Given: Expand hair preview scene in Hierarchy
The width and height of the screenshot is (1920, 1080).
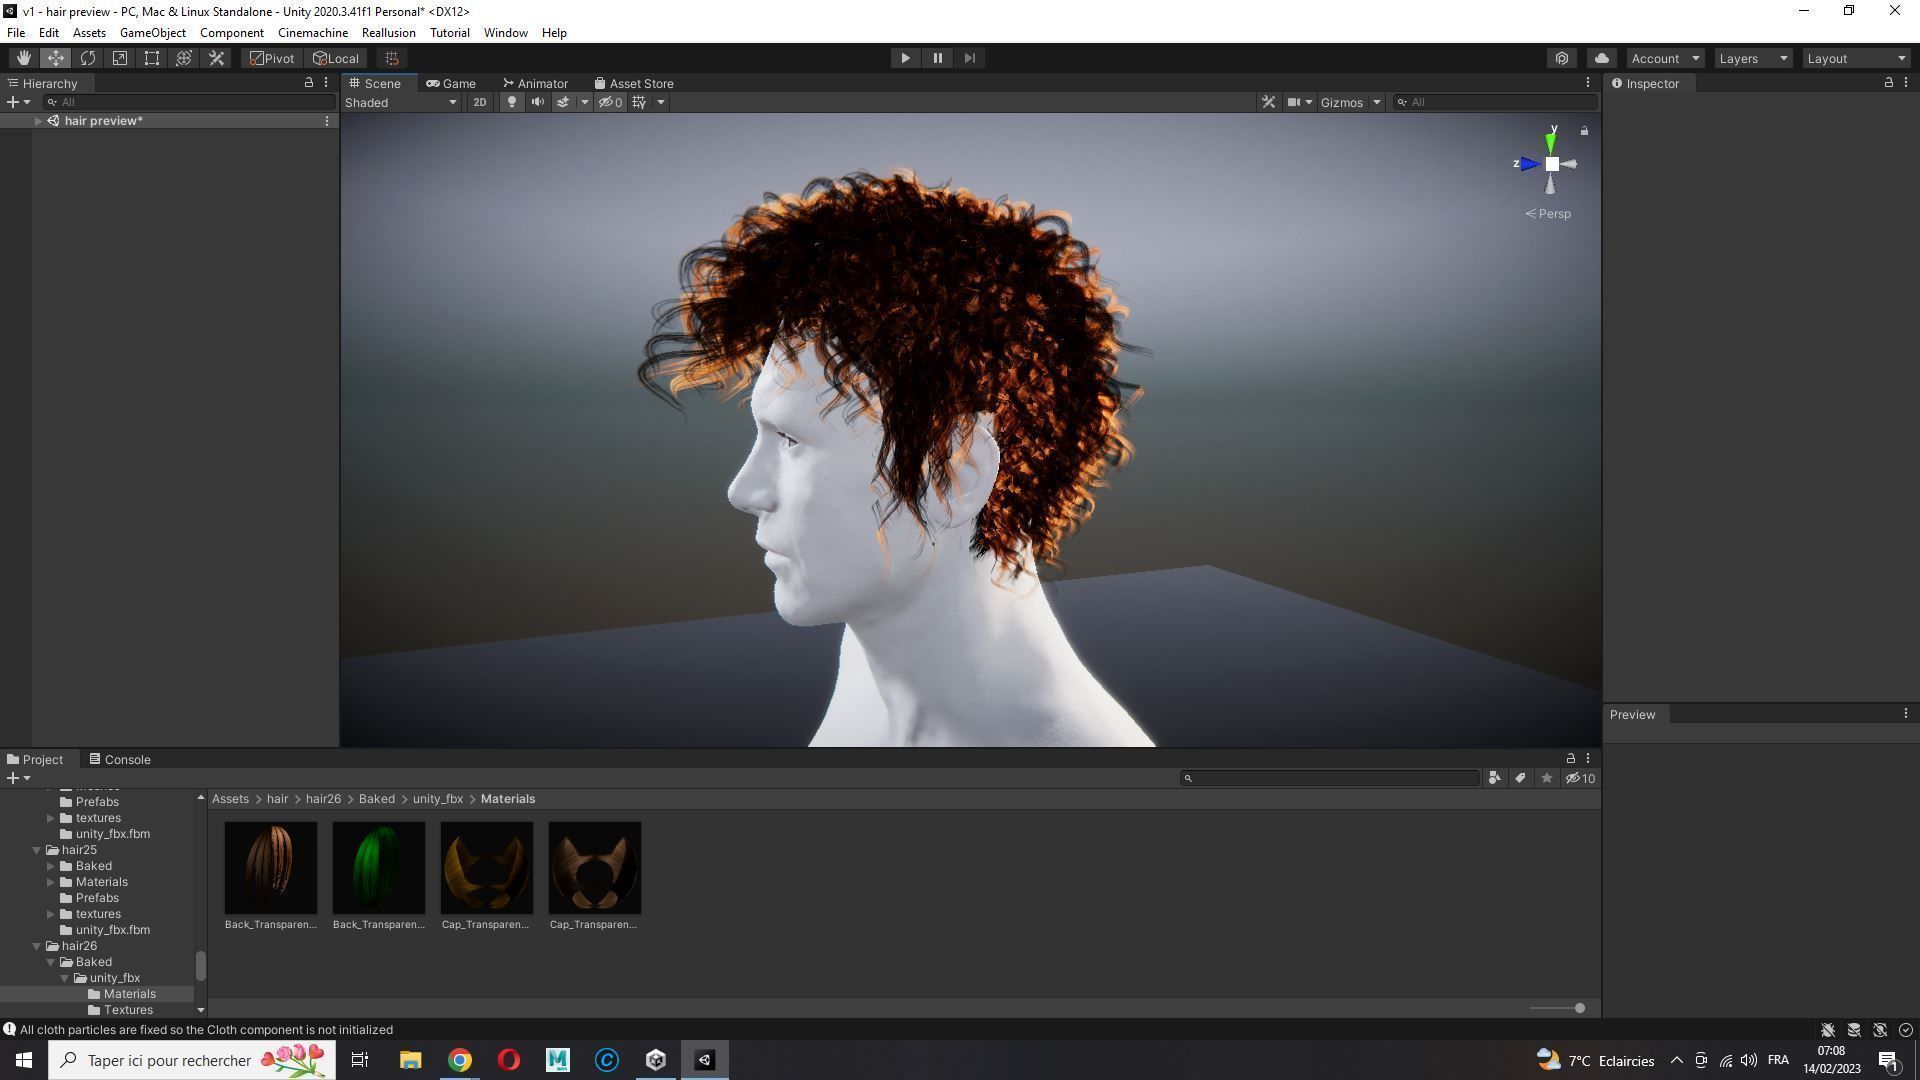Looking at the screenshot, I should (38, 121).
